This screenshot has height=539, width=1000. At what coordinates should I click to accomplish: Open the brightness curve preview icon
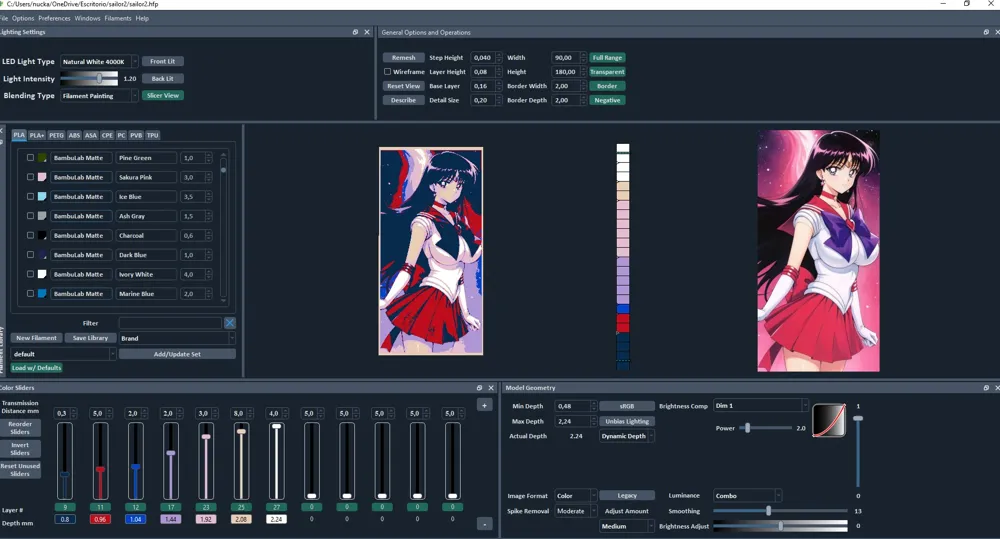829,420
